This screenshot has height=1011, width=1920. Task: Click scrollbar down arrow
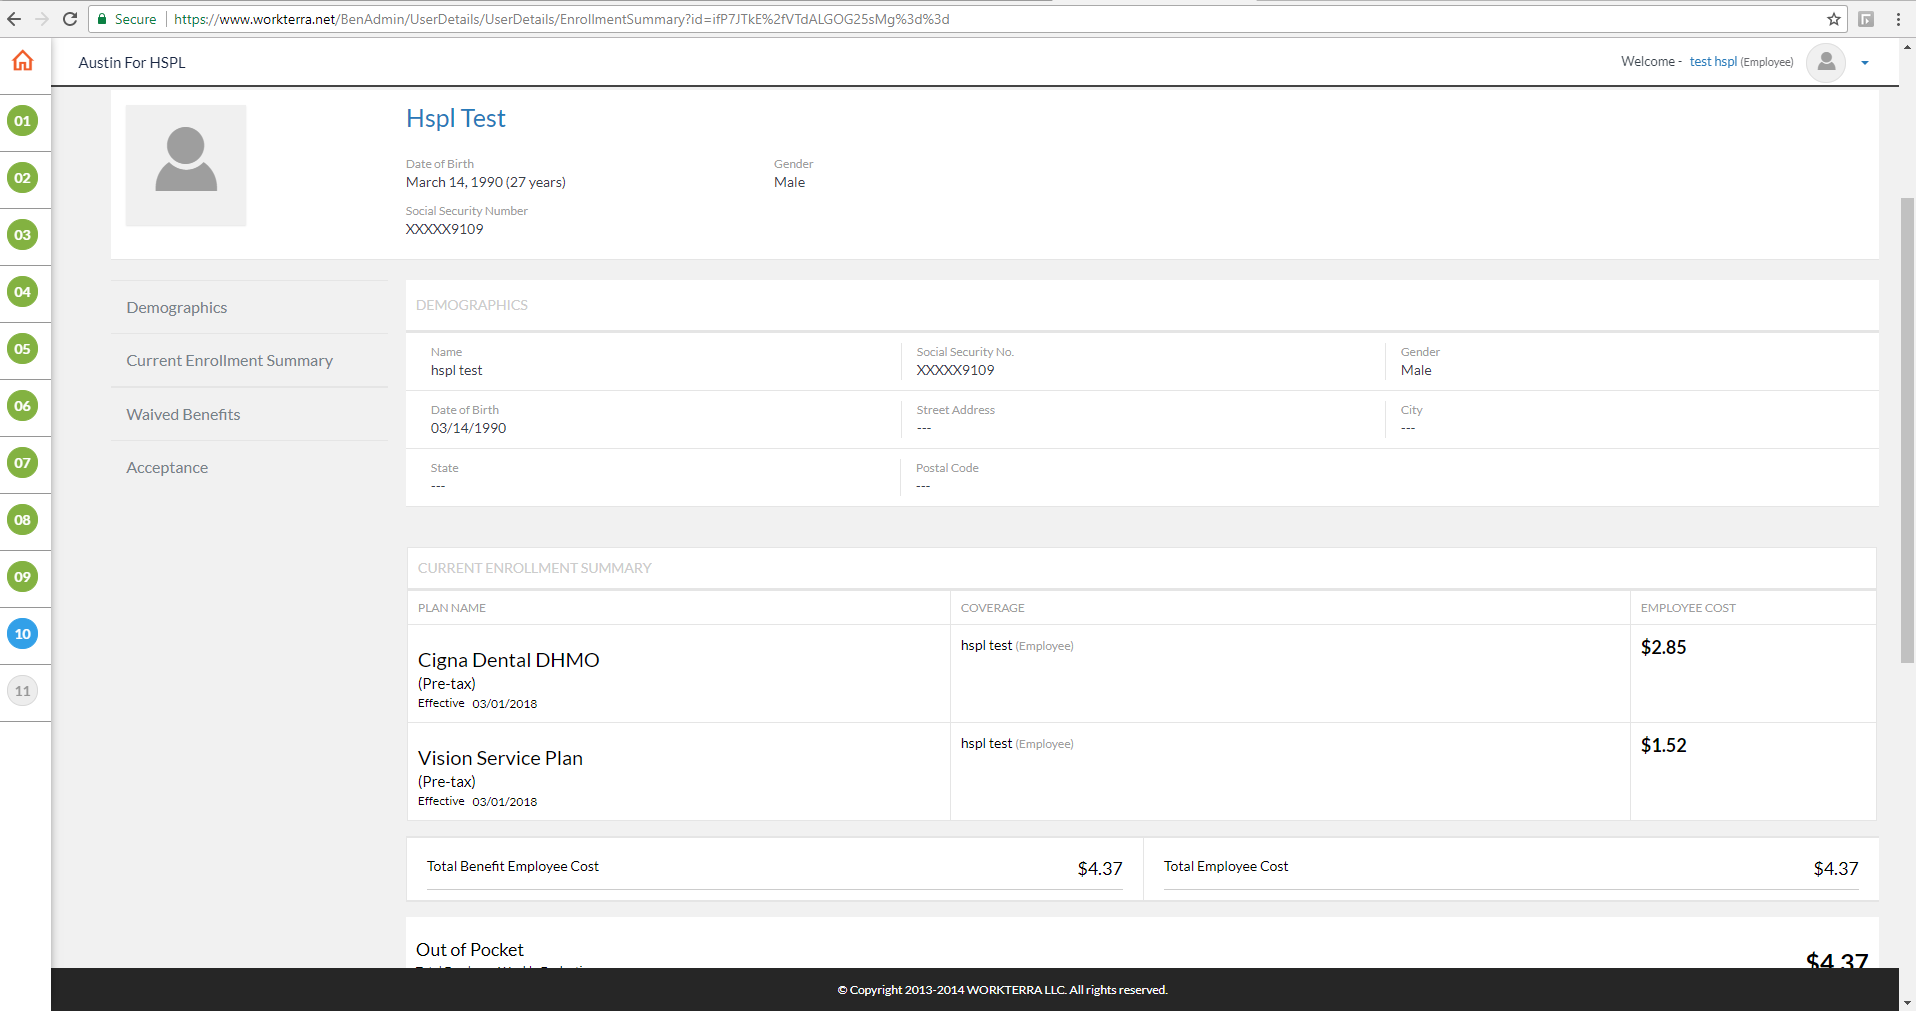click(1907, 1002)
